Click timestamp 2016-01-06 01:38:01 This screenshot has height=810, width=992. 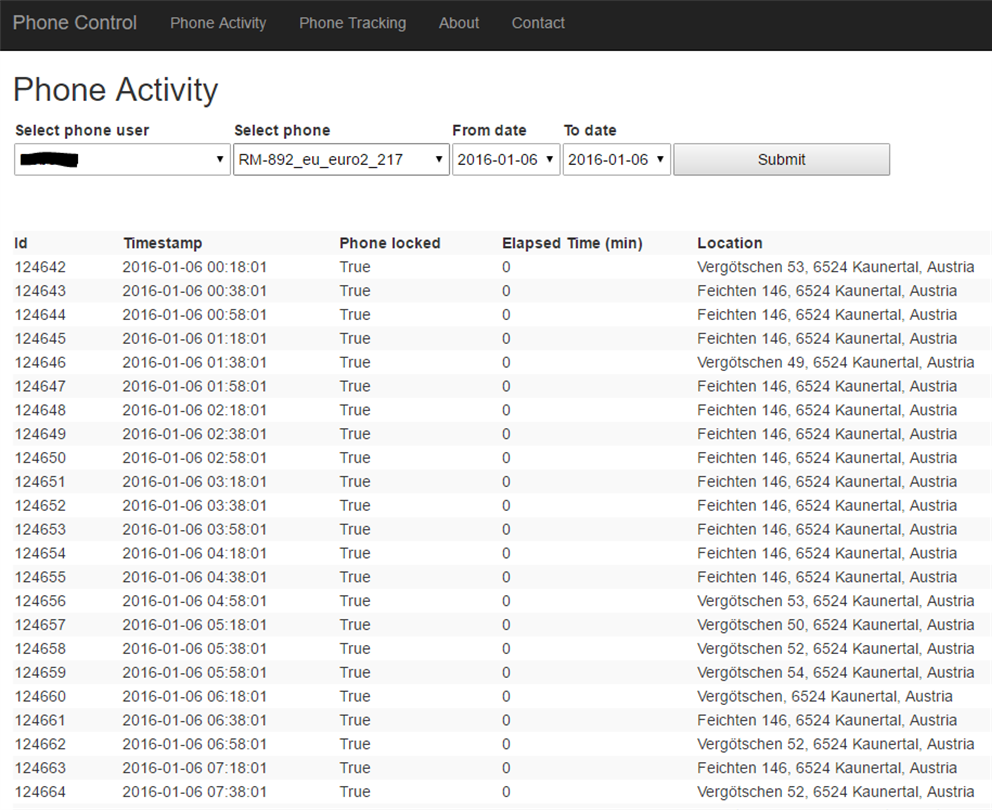(x=195, y=362)
